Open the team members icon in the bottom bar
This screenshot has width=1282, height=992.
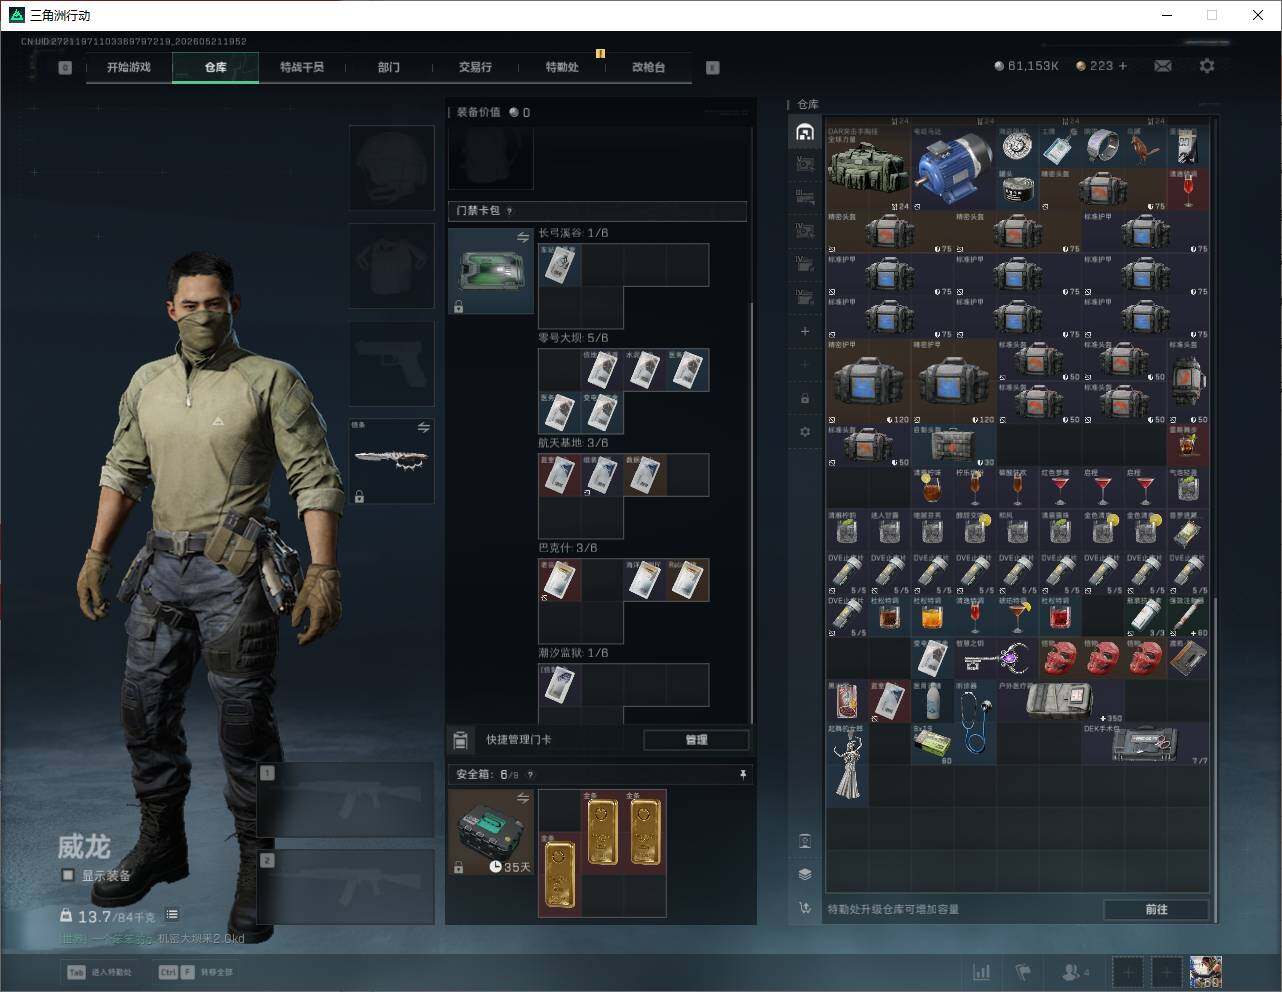click(x=1075, y=972)
